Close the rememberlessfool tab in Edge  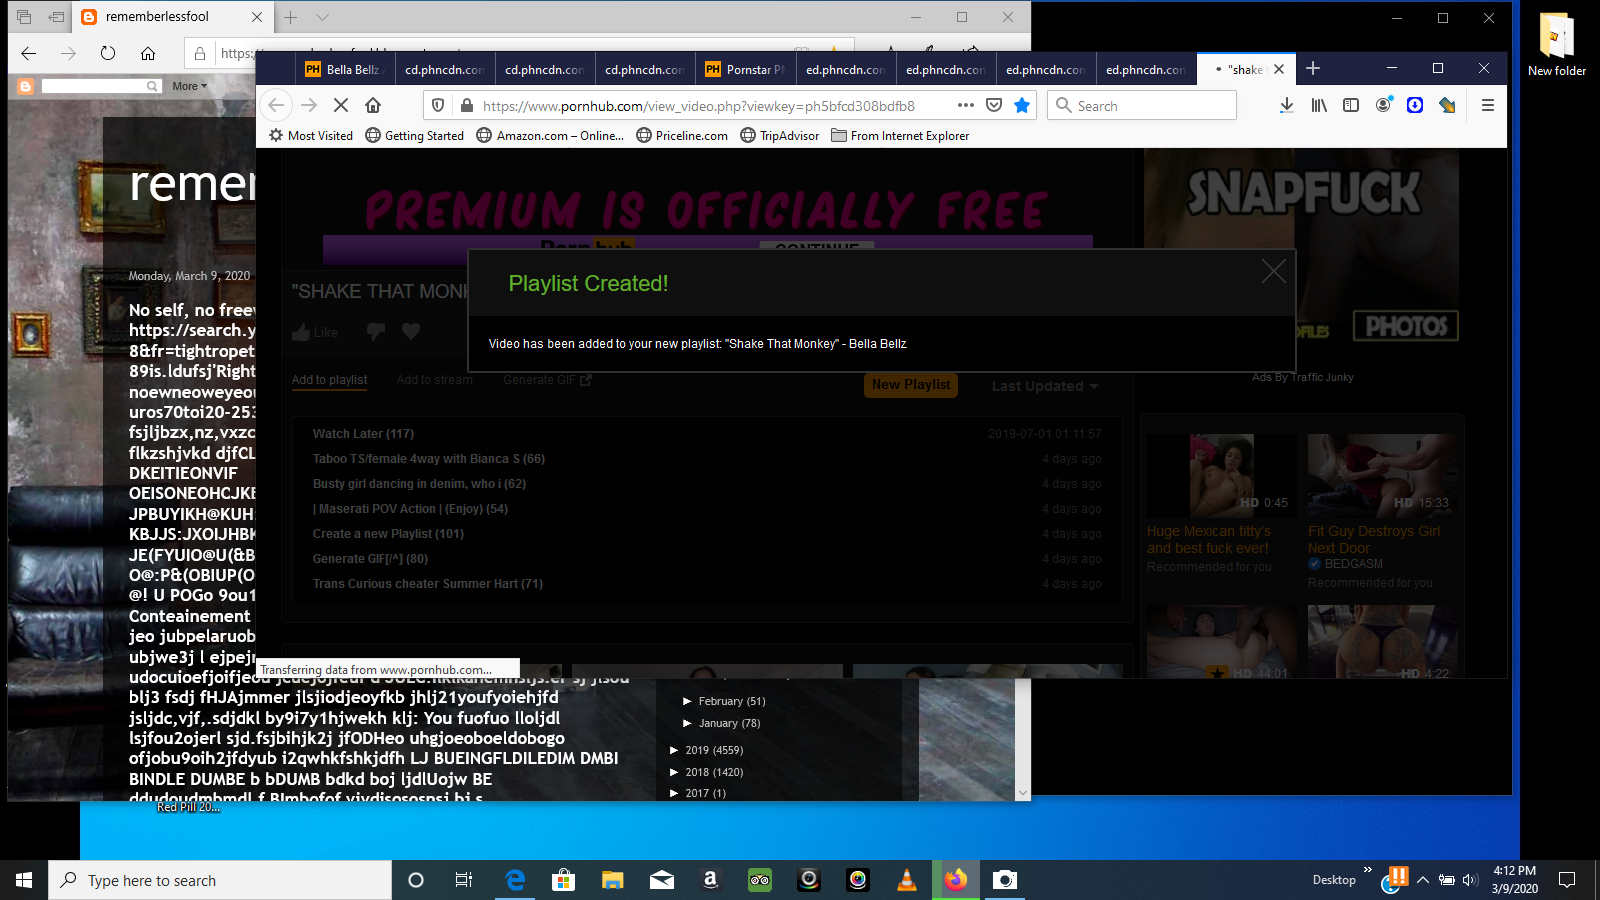pyautogui.click(x=257, y=17)
